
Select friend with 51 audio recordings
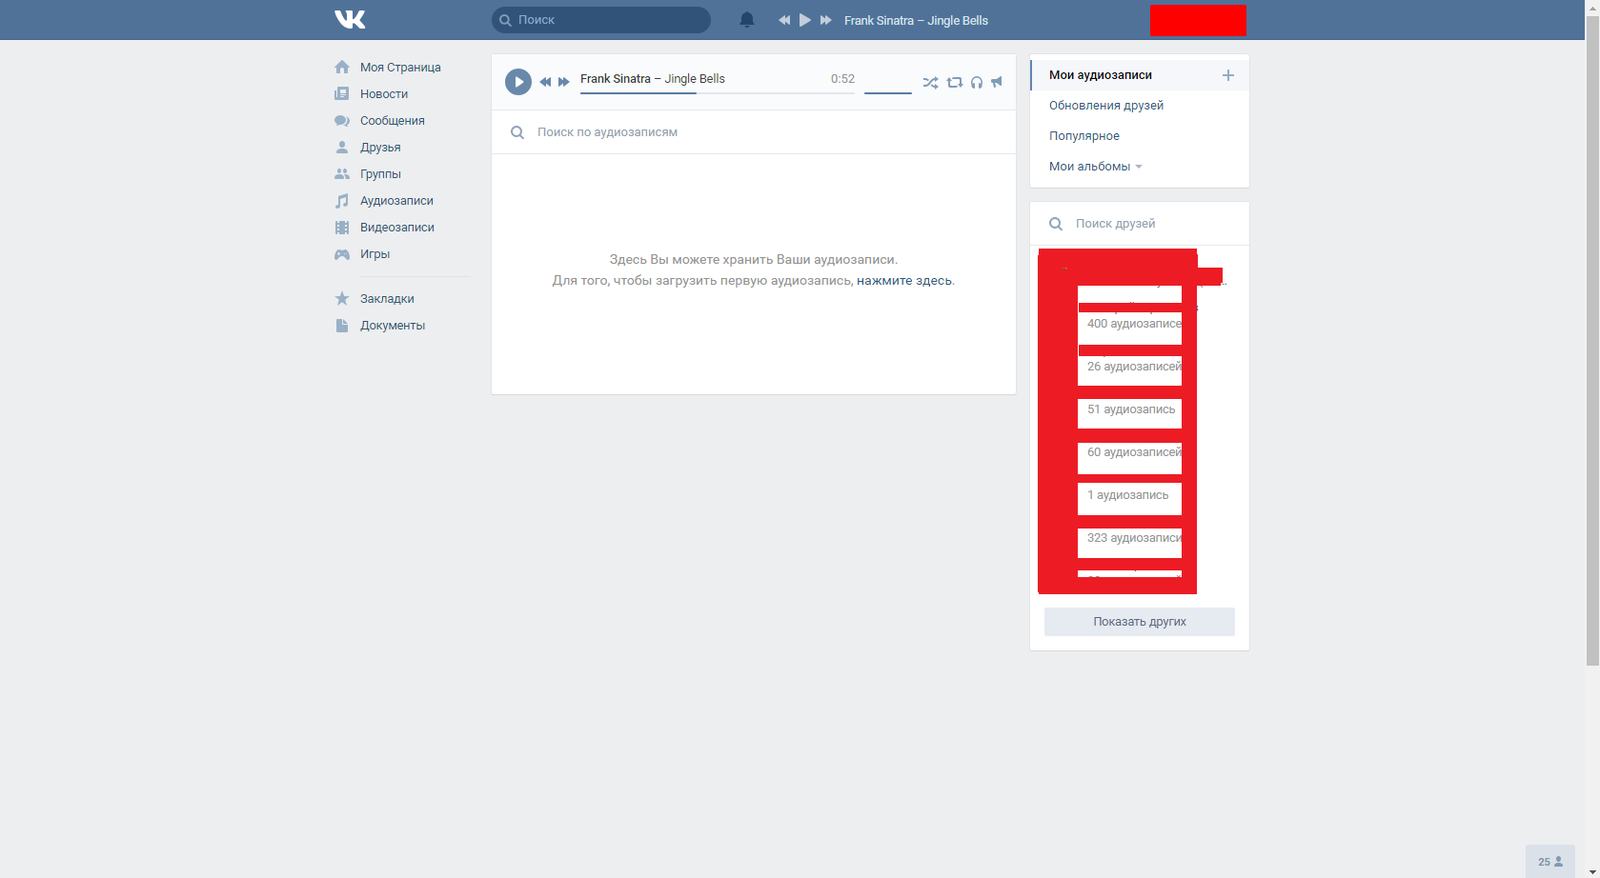(x=1131, y=410)
